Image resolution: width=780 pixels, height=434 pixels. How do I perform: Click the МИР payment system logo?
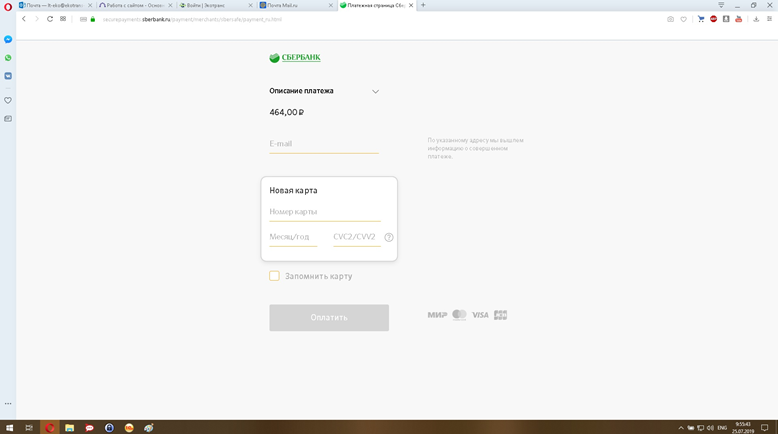pos(437,315)
